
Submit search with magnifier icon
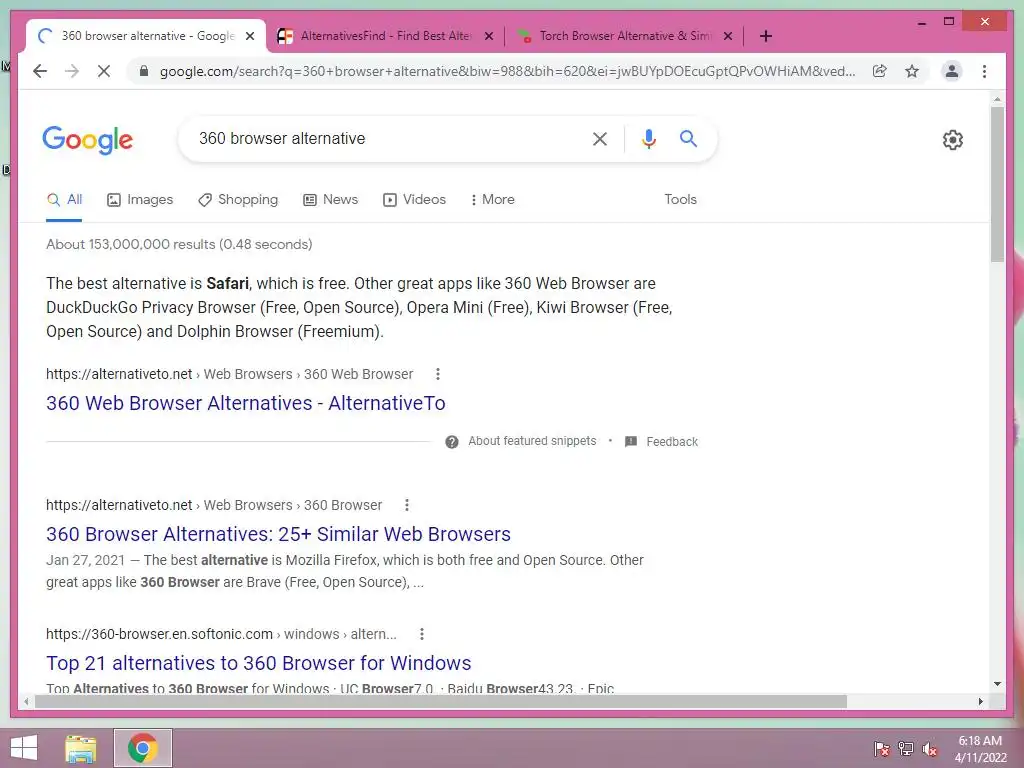(688, 138)
